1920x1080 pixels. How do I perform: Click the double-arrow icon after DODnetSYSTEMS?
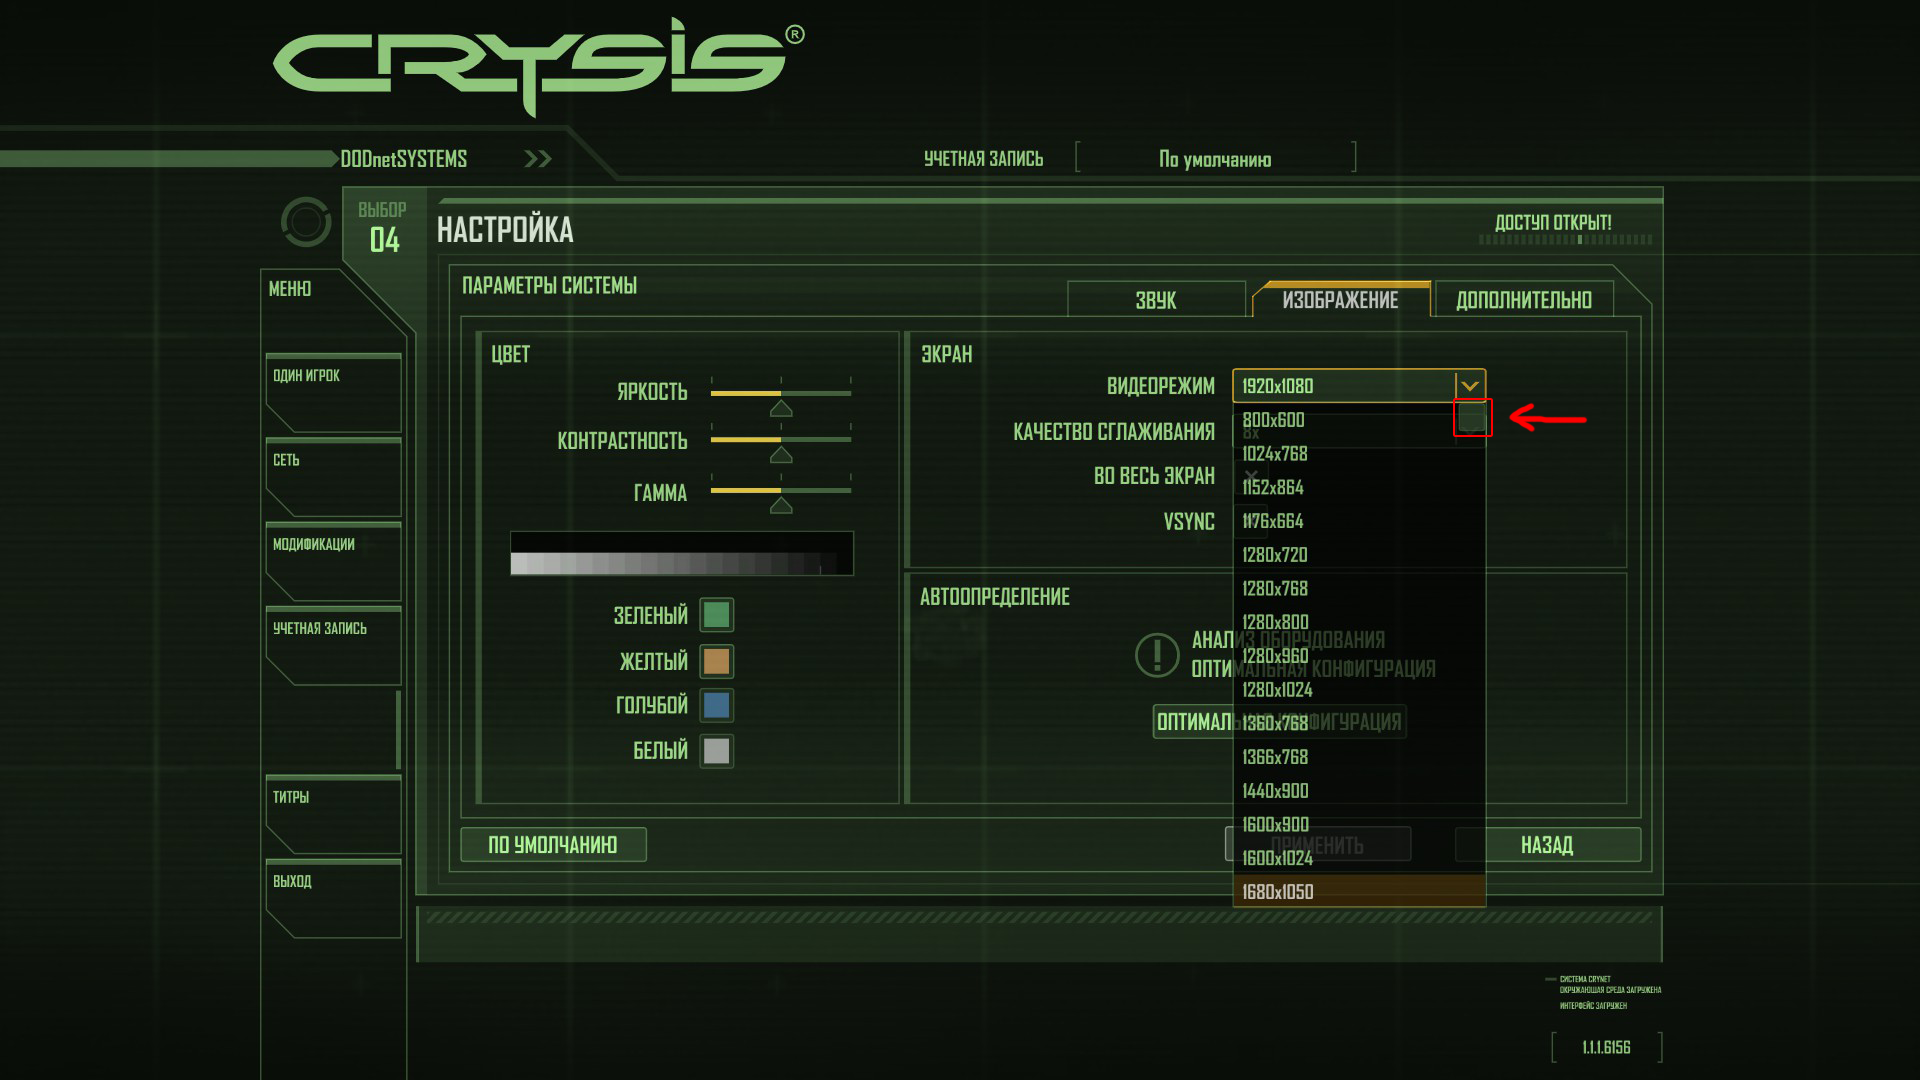click(538, 159)
